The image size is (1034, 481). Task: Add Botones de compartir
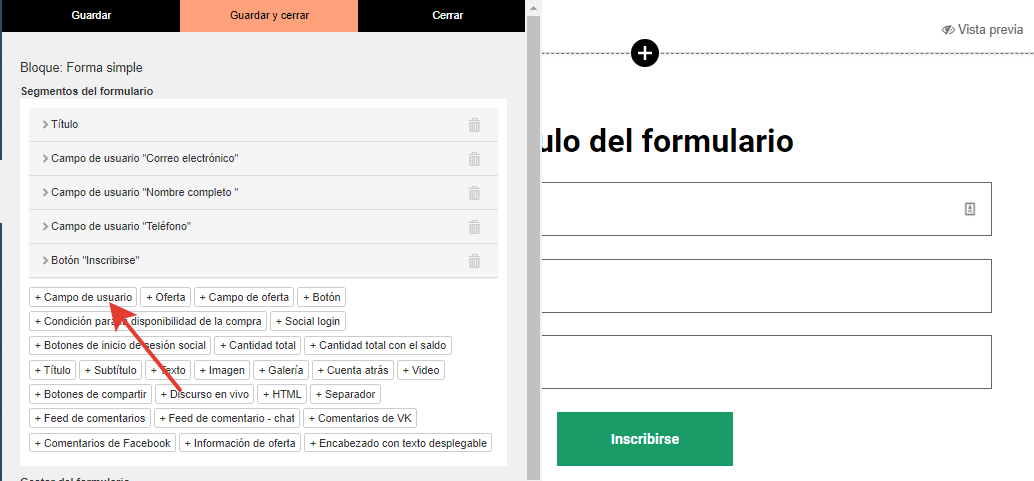[x=90, y=395]
